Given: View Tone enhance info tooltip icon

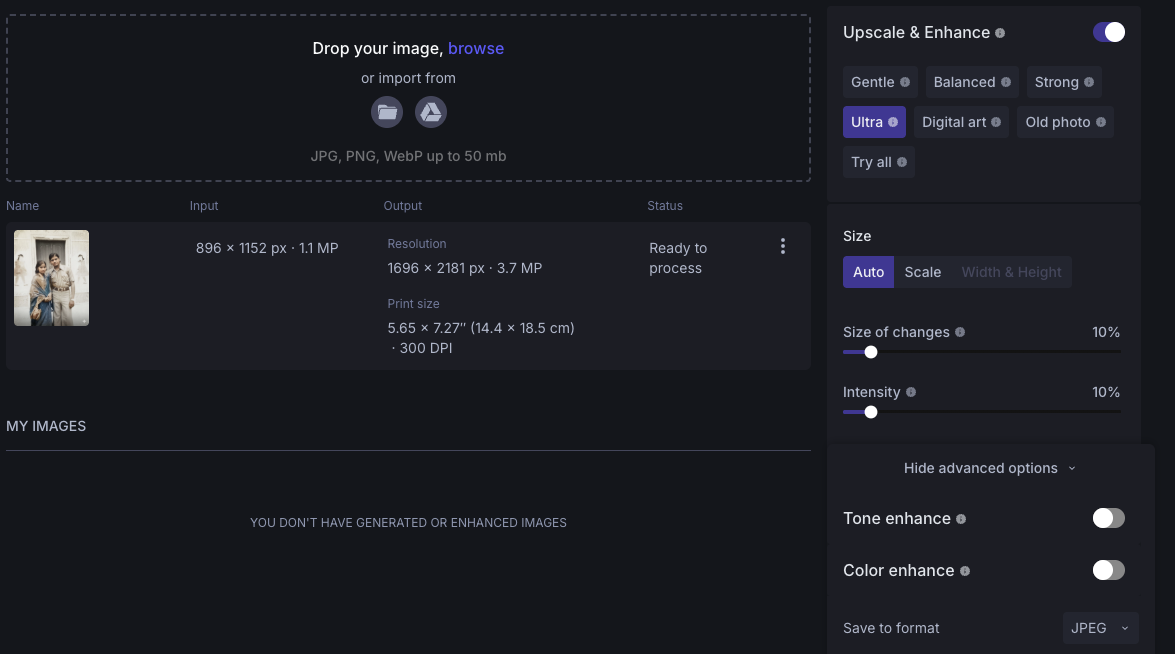Looking at the screenshot, I should pyautogui.click(x=961, y=519).
